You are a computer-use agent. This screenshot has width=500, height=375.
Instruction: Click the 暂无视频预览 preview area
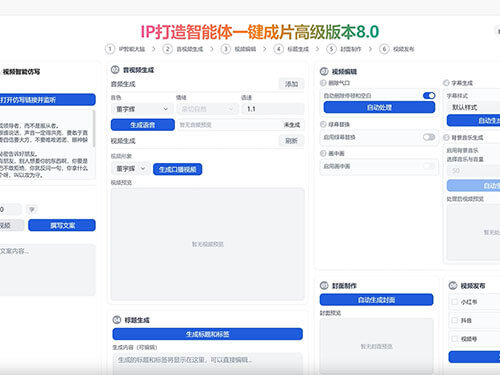pyautogui.click(x=208, y=244)
